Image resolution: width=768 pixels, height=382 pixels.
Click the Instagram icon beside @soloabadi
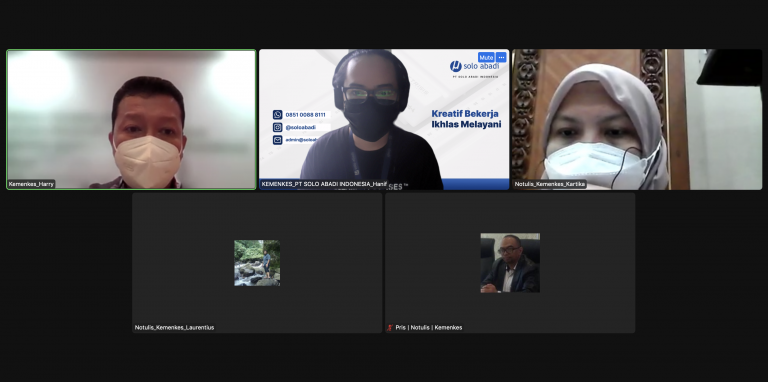(278, 127)
